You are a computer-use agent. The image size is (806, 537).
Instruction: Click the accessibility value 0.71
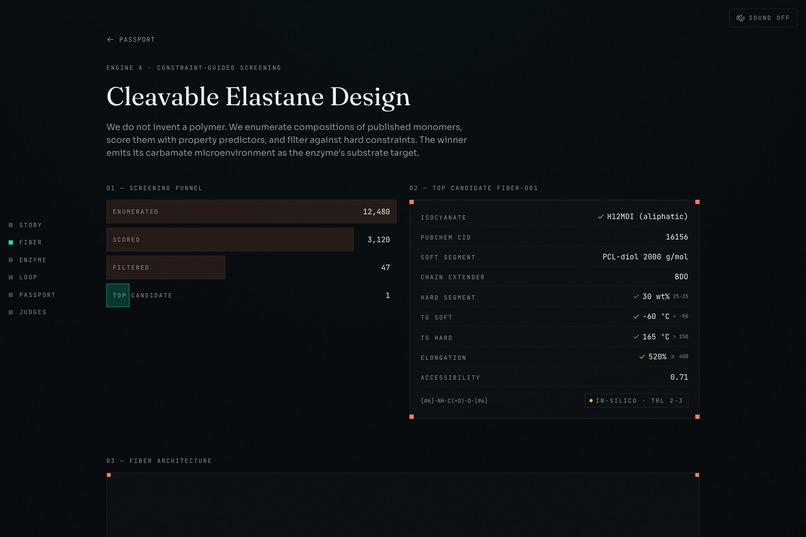[x=679, y=377]
